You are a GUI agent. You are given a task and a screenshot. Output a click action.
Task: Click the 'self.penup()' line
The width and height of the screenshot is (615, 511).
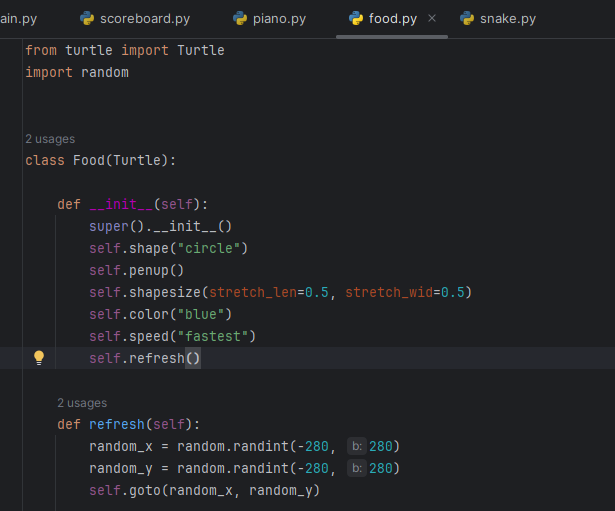pos(136,270)
